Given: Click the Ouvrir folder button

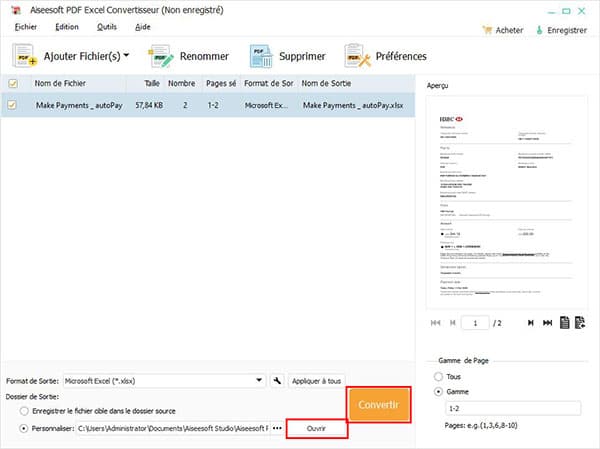Looking at the screenshot, I should 316,429.
